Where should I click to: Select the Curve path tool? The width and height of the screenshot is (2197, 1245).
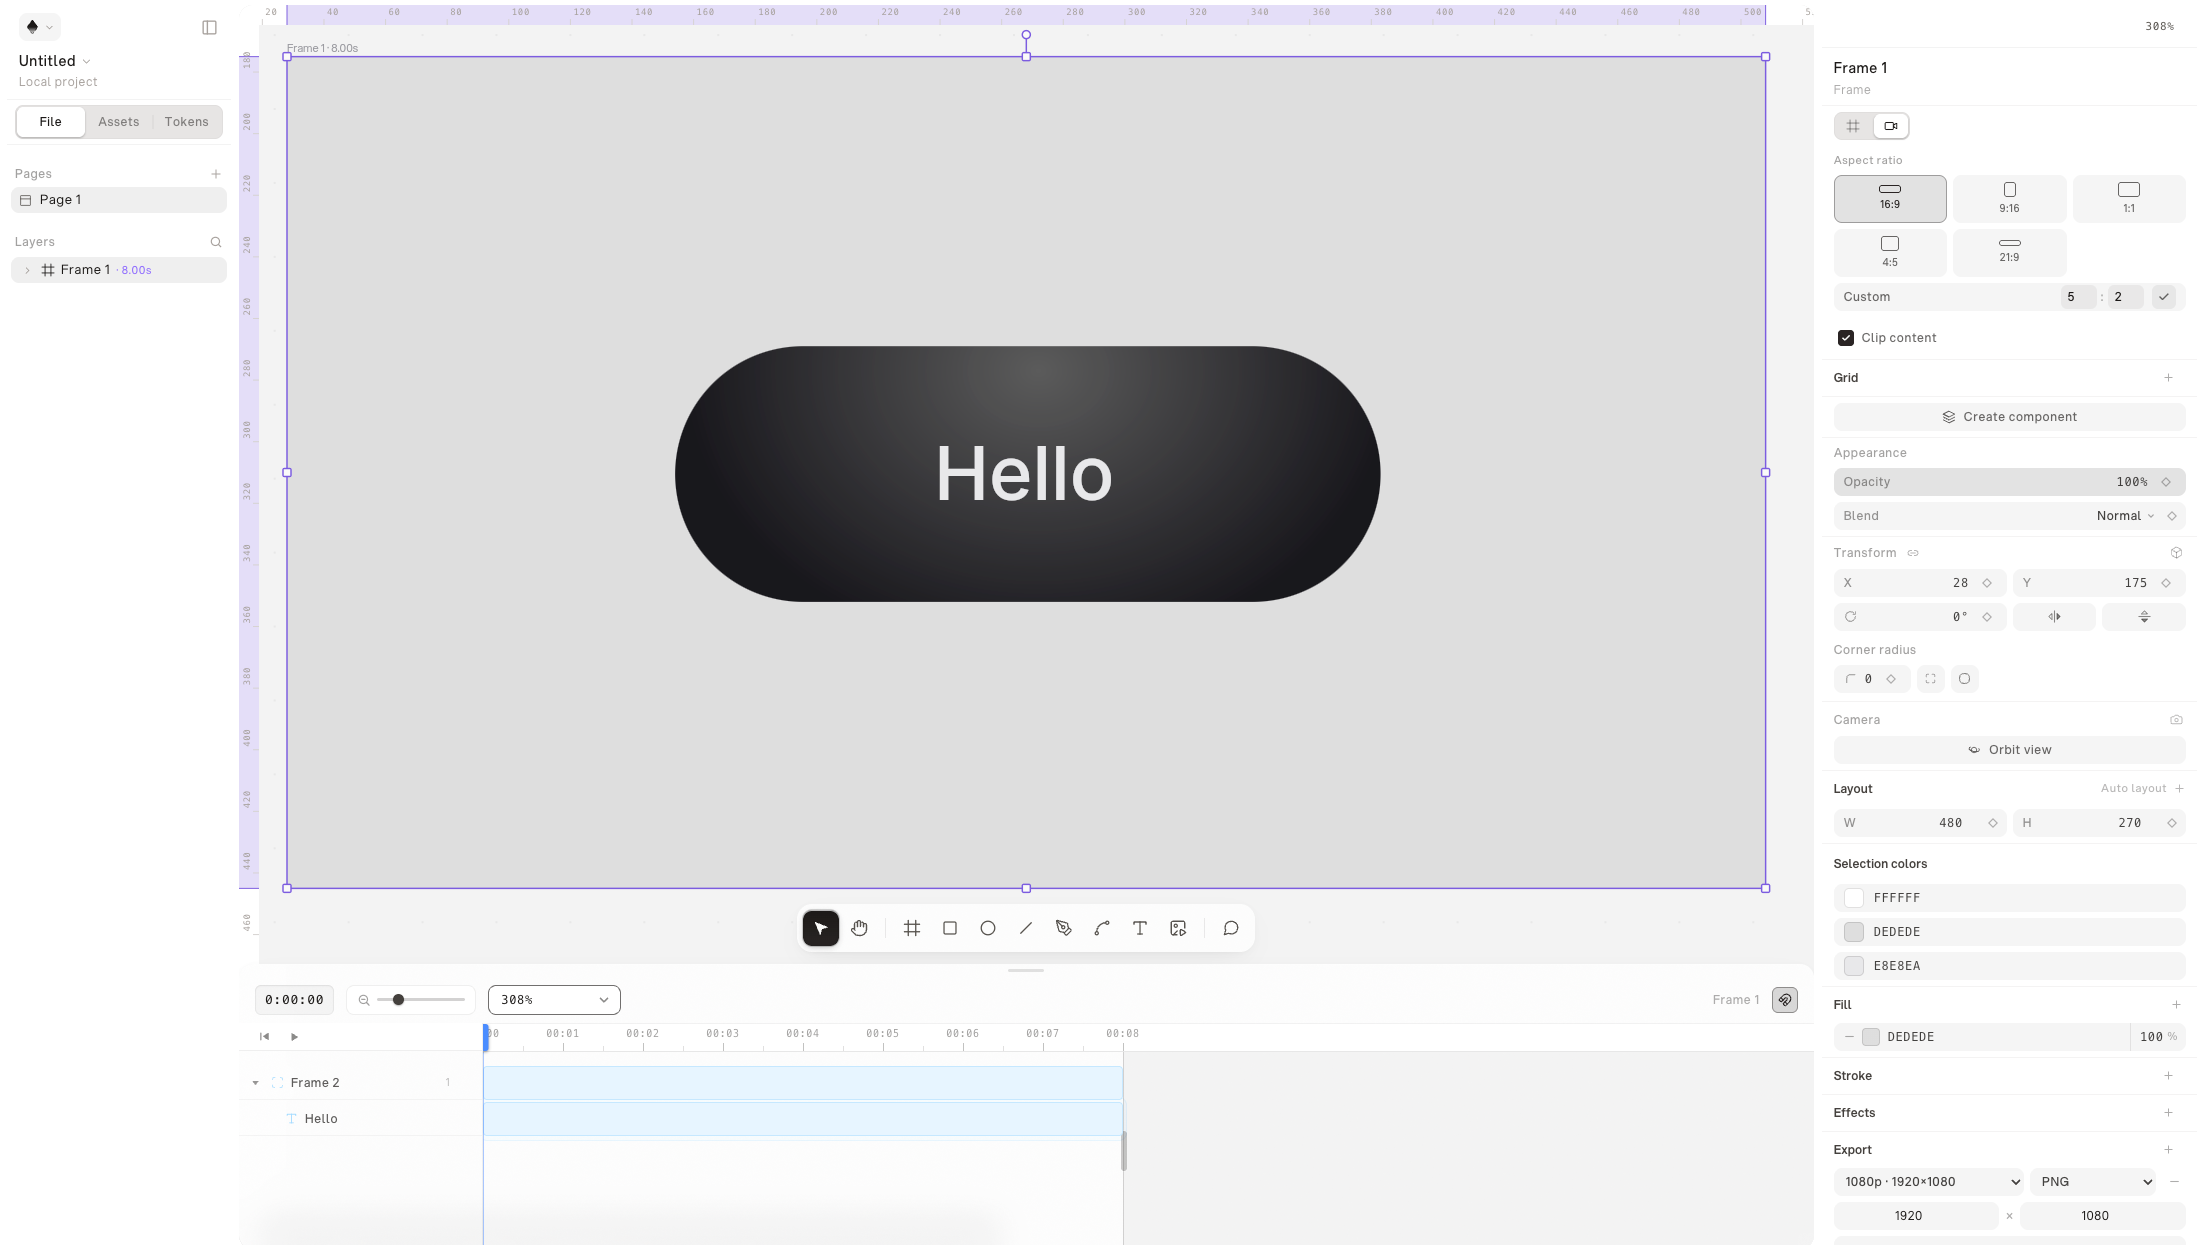(x=1102, y=928)
